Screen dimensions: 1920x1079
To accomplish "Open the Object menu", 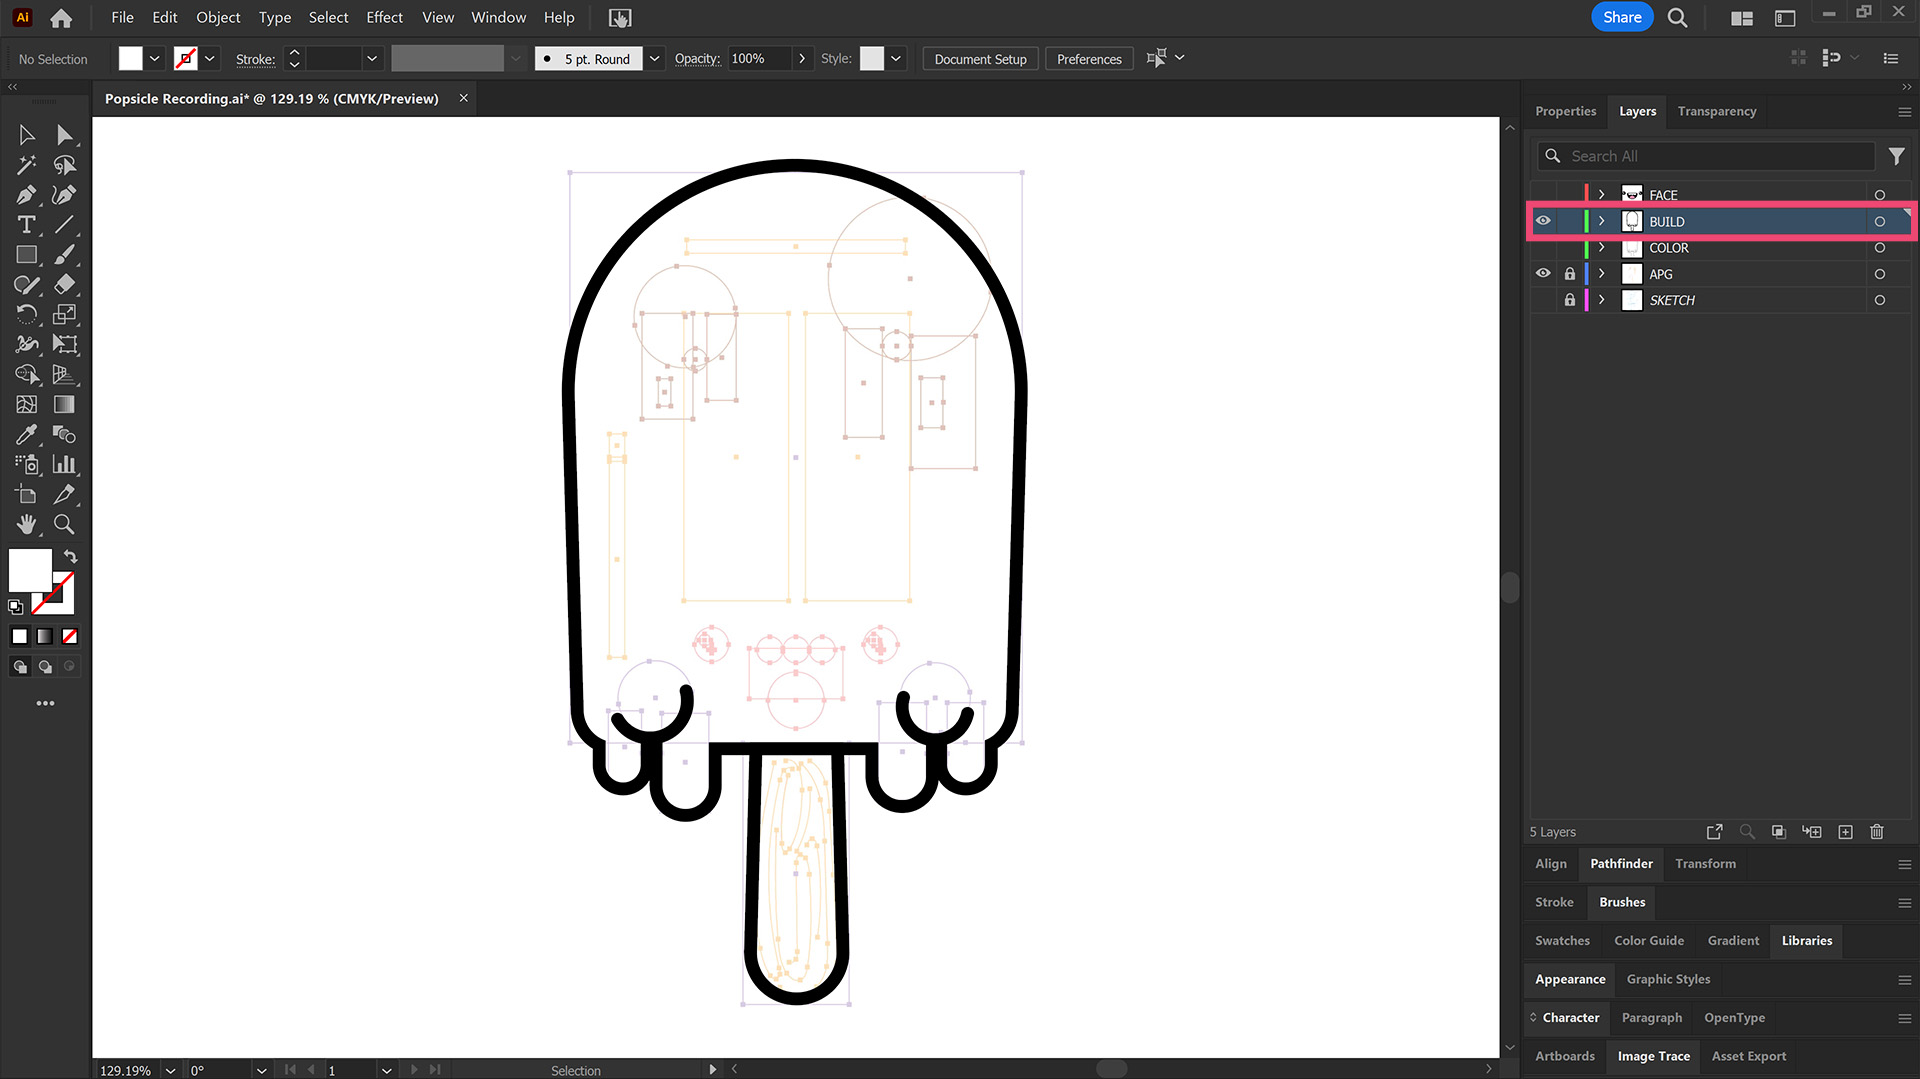I will click(x=218, y=18).
